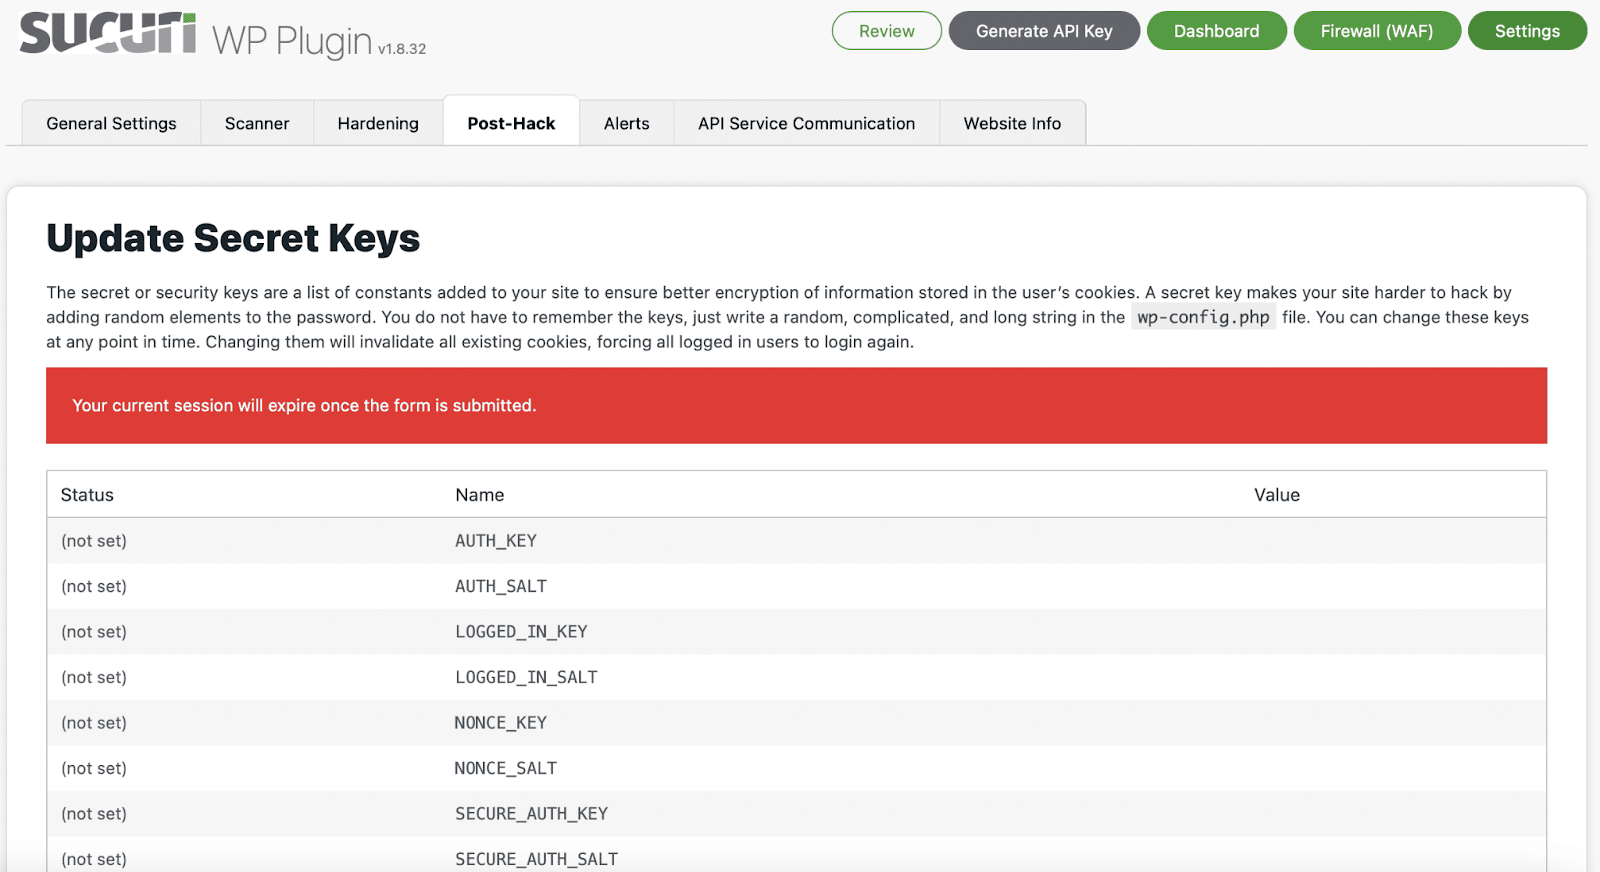Viewport: 1600px width, 872px height.
Task: Open the Settings page
Action: click(x=1526, y=31)
